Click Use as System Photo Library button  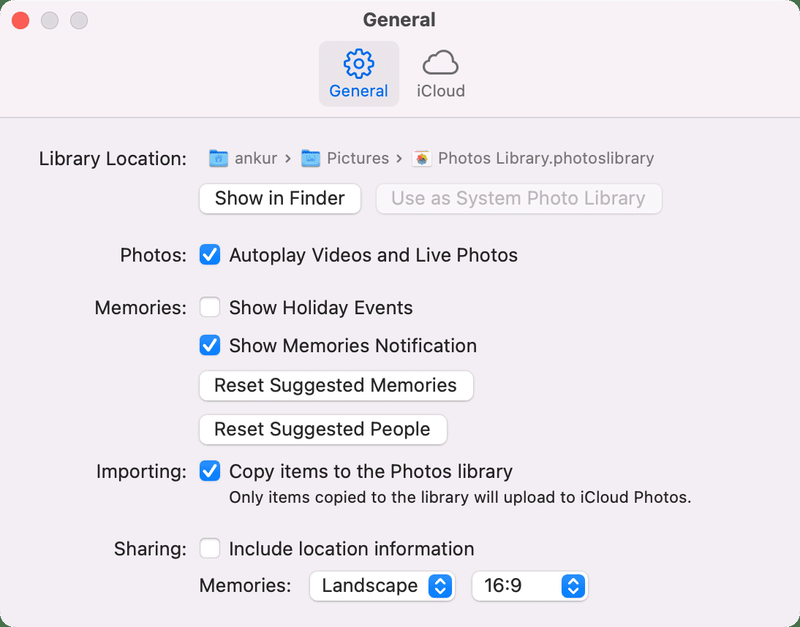[518, 198]
